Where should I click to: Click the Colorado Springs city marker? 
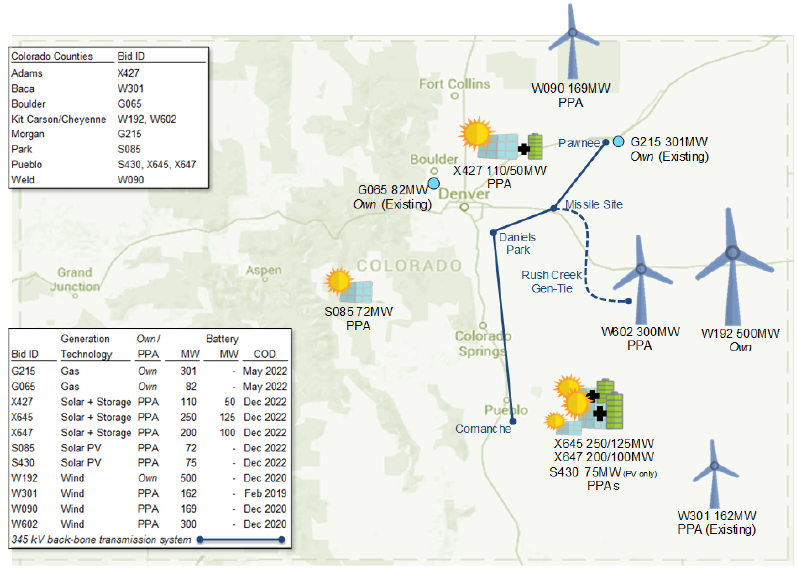click(x=483, y=325)
